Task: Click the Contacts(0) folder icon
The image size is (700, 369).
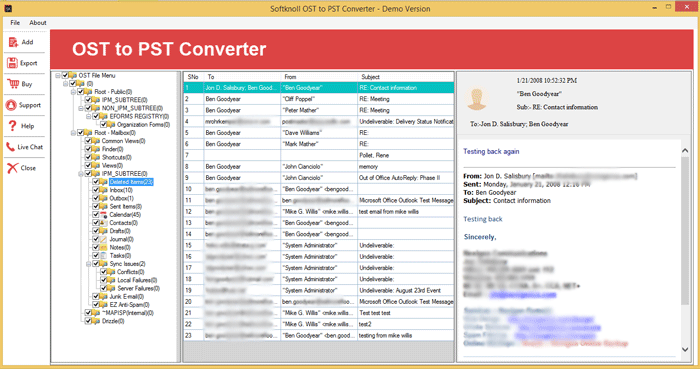Action: pyautogui.click(x=104, y=223)
